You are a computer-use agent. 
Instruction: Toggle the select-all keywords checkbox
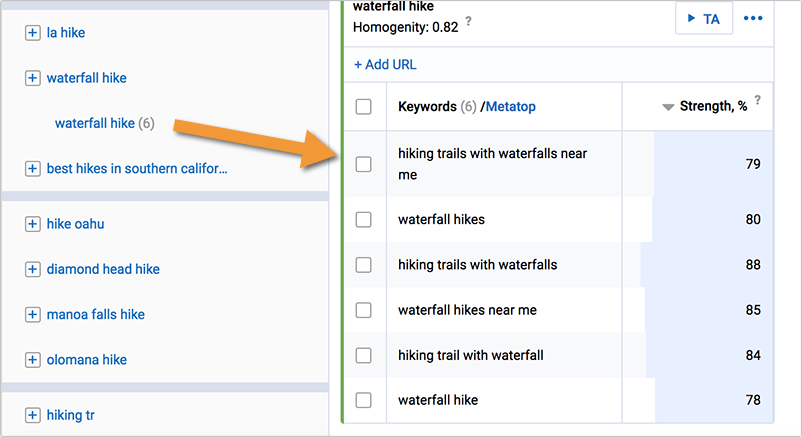[x=363, y=106]
